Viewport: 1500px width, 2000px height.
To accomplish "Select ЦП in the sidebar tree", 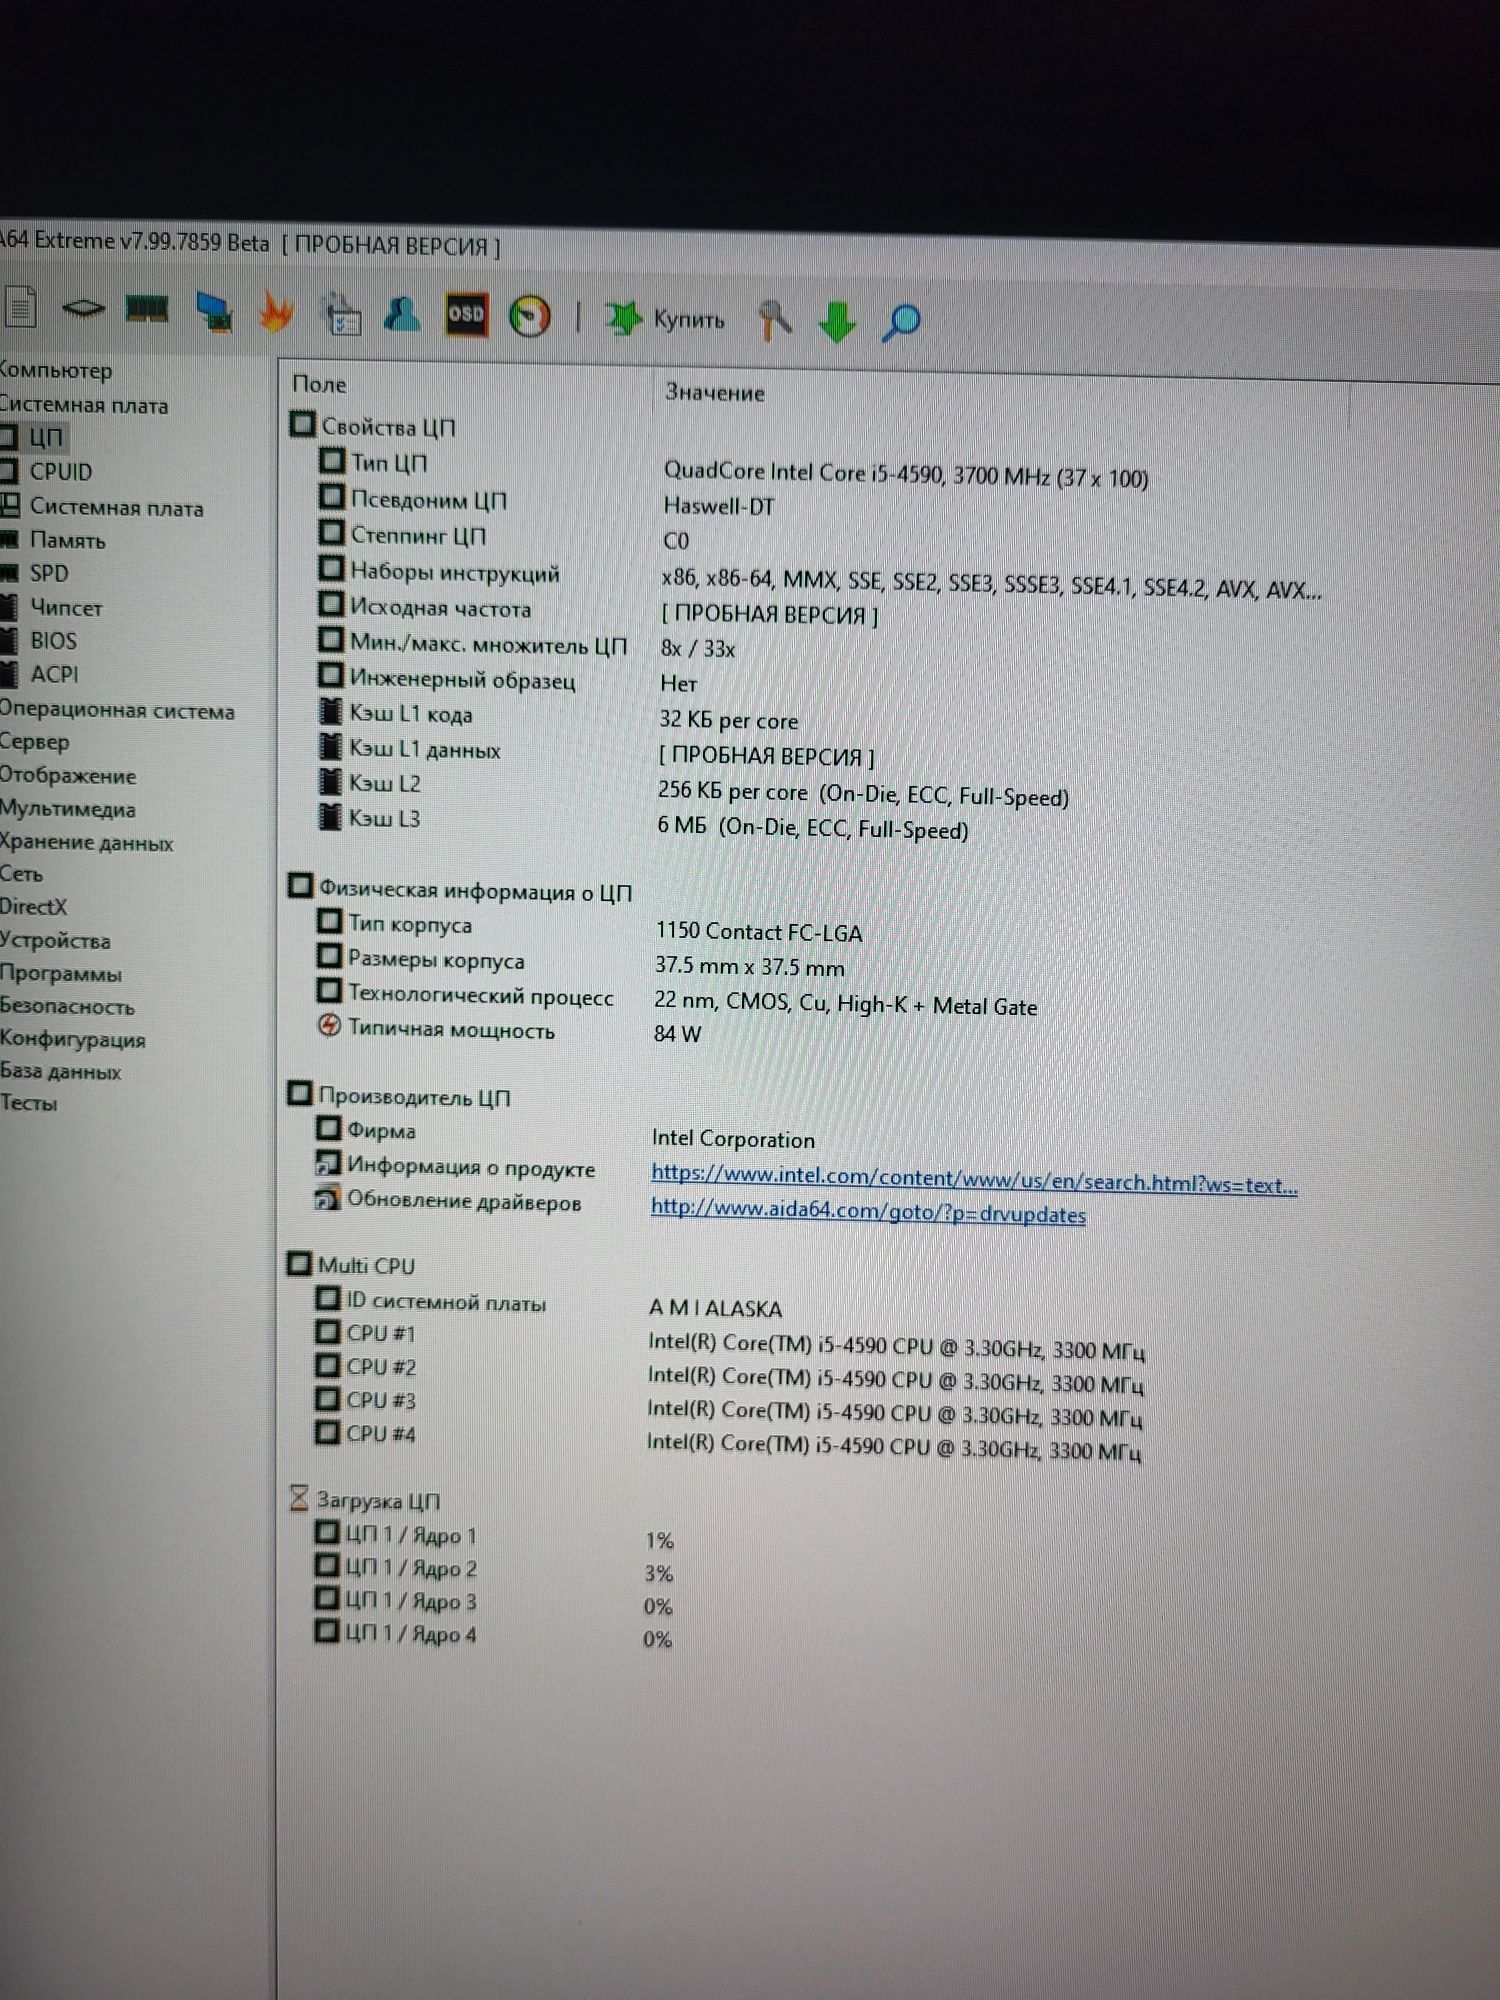I will coord(45,438).
